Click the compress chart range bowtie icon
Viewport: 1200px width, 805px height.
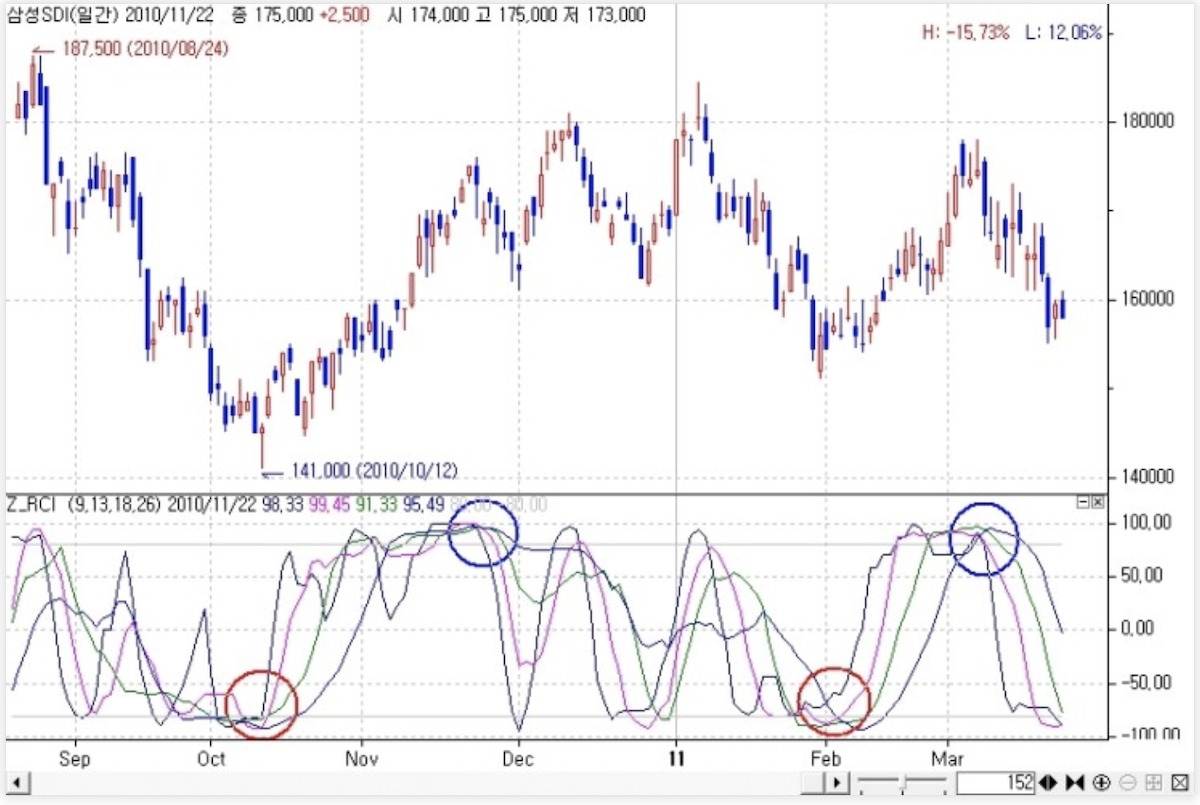coord(1075,782)
